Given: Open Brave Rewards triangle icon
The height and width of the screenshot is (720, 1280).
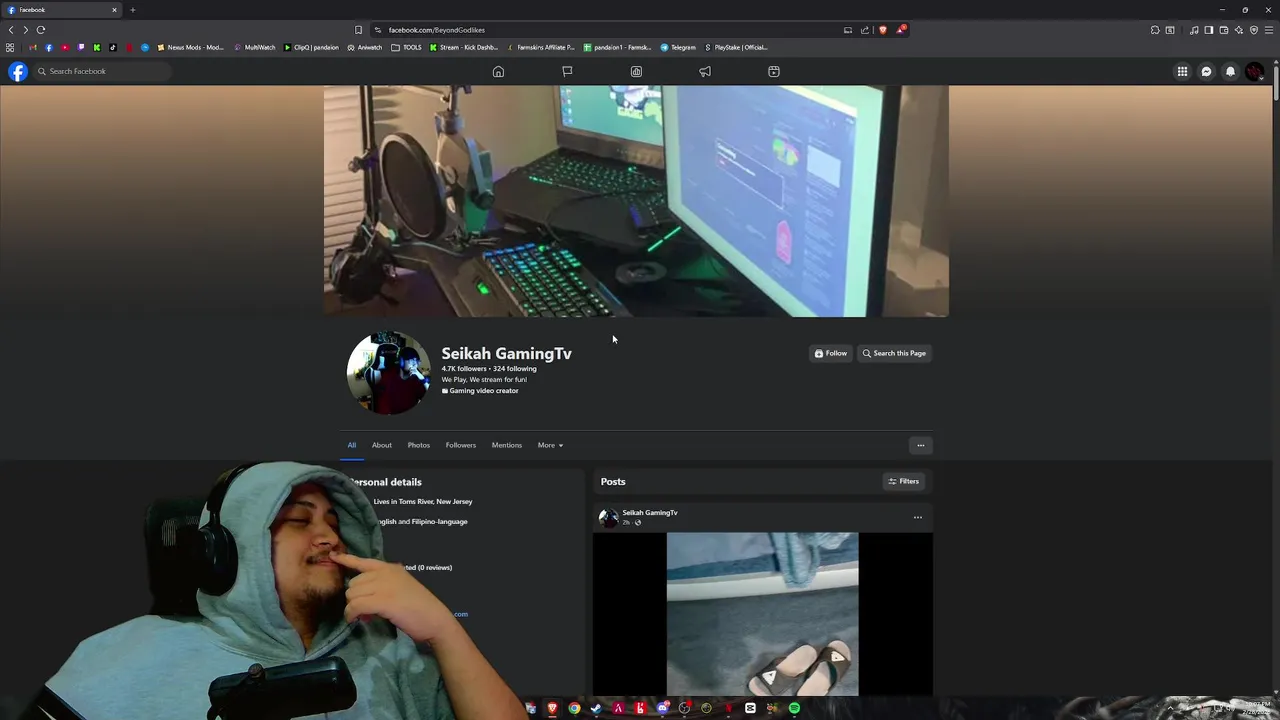Looking at the screenshot, I should click(x=900, y=30).
